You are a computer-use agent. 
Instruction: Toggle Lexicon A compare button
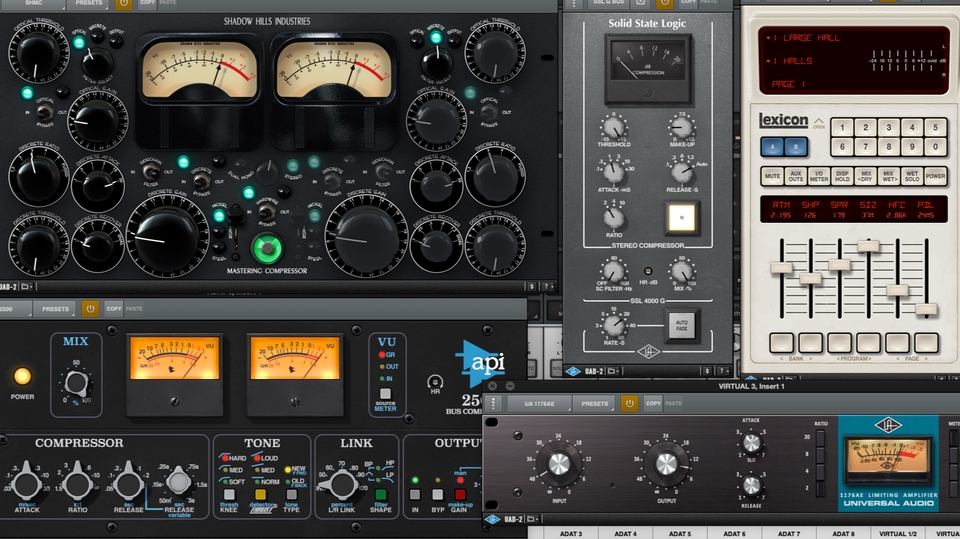coord(773,147)
